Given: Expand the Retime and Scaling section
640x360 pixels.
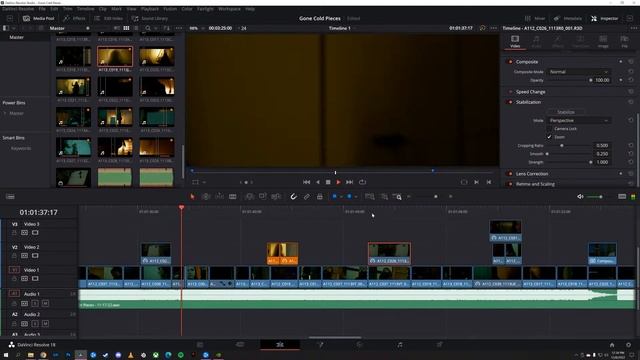Looking at the screenshot, I should click(535, 184).
